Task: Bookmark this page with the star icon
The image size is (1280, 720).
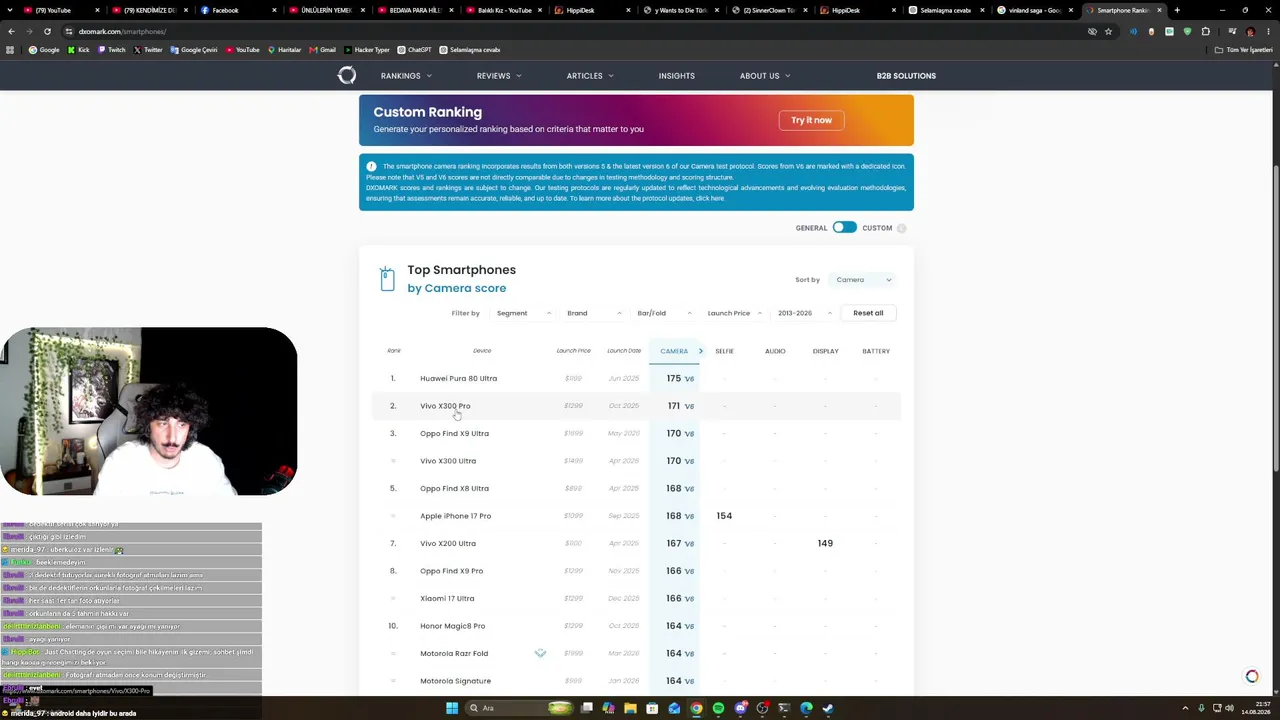Action: point(1108,31)
